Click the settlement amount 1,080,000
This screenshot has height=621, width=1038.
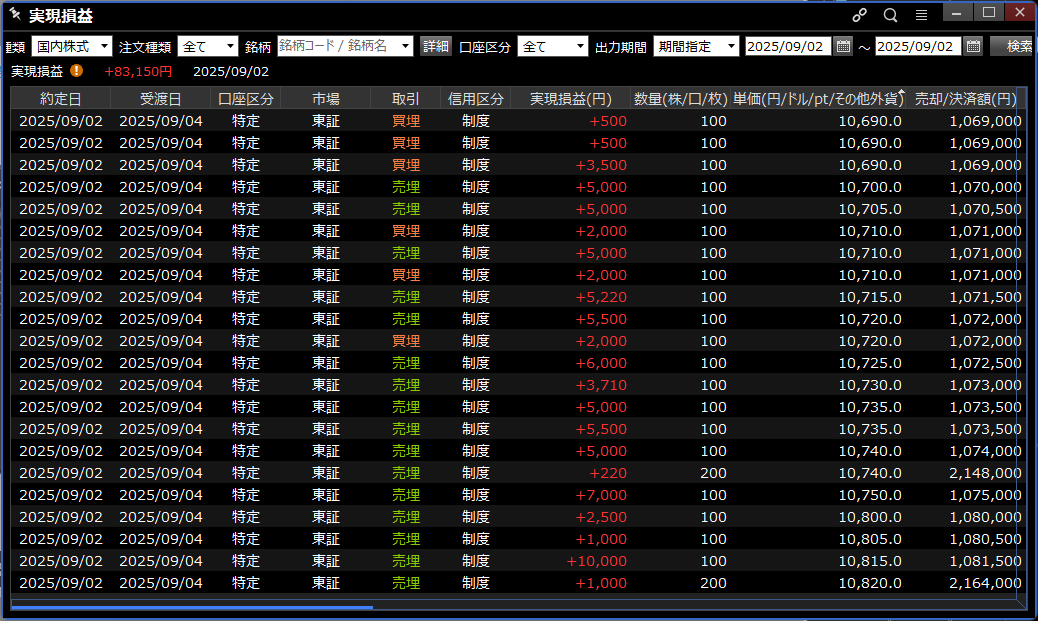point(985,516)
